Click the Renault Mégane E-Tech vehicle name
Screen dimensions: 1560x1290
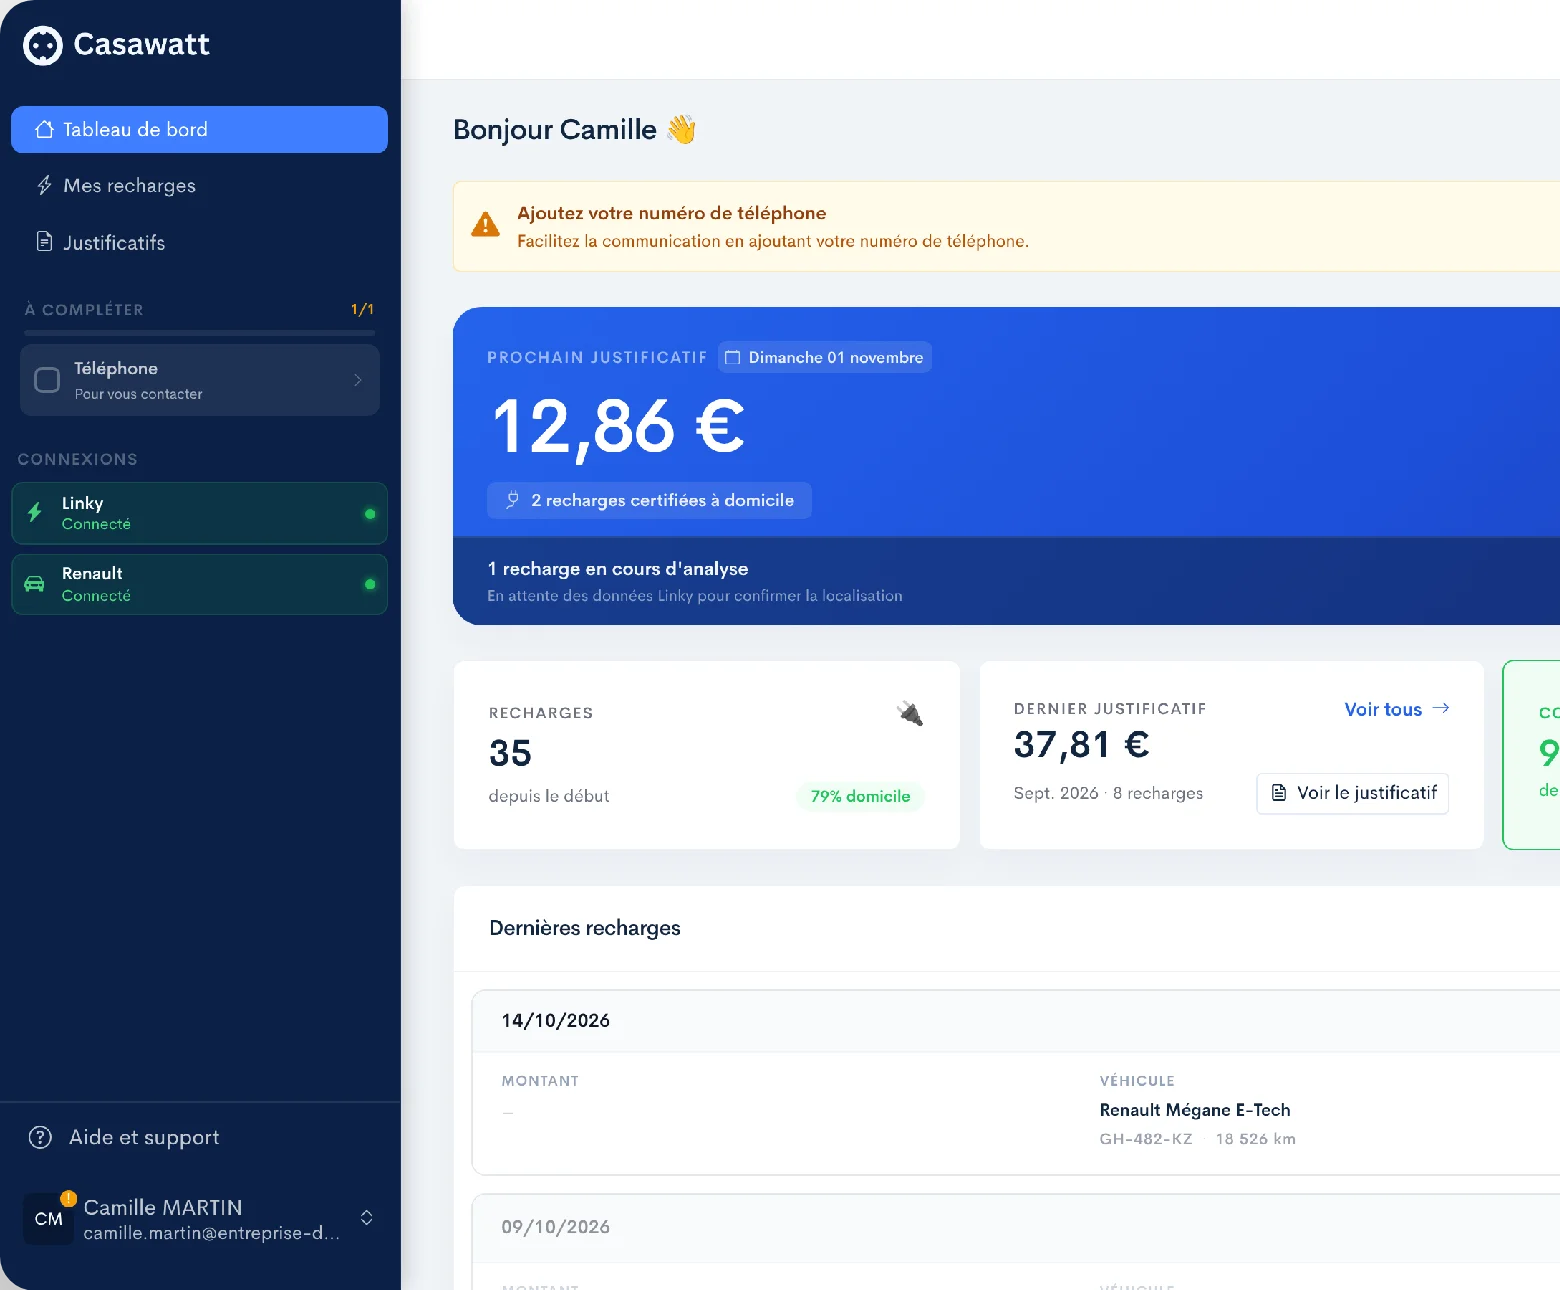click(1195, 1110)
